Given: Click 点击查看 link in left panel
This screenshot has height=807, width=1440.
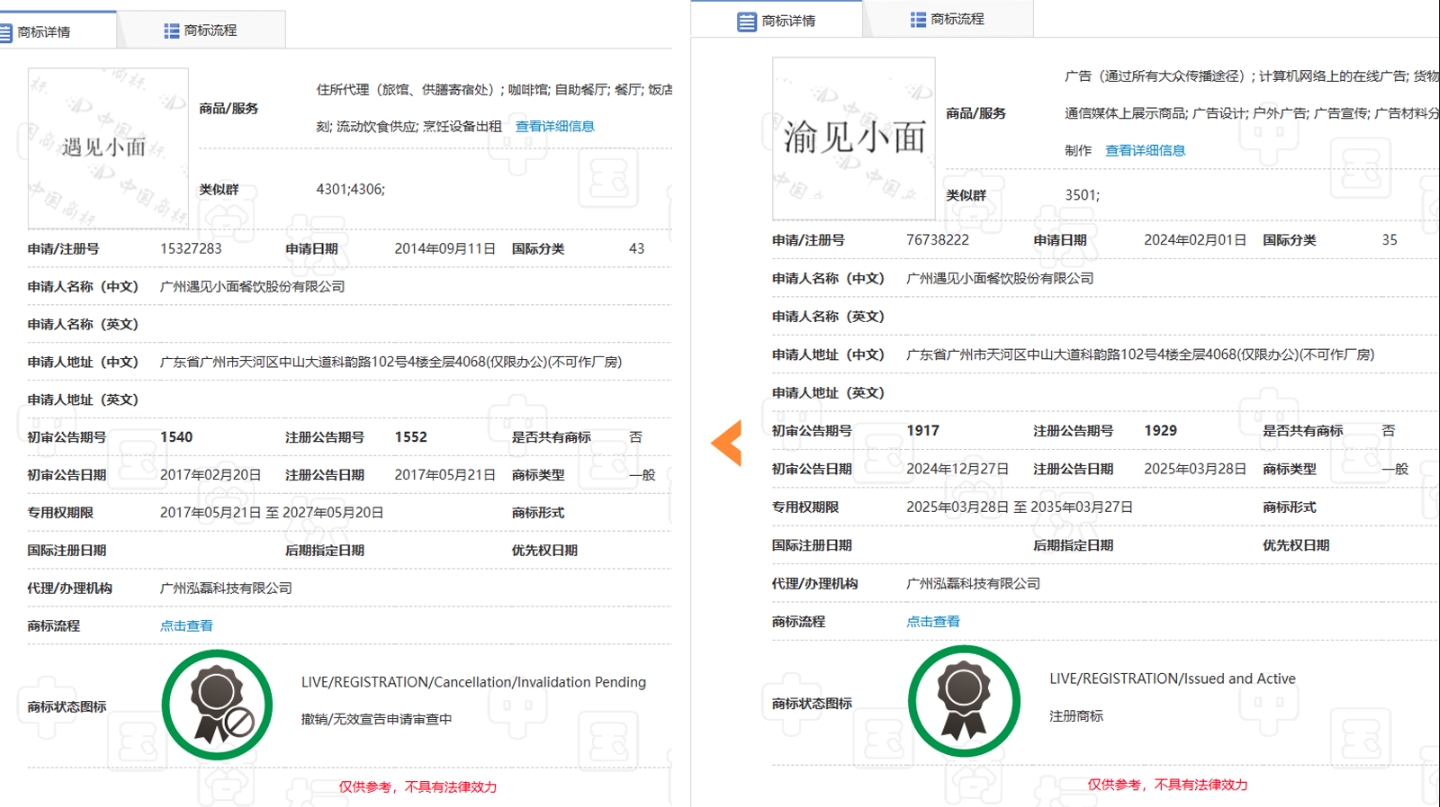Looking at the screenshot, I should click(186, 625).
